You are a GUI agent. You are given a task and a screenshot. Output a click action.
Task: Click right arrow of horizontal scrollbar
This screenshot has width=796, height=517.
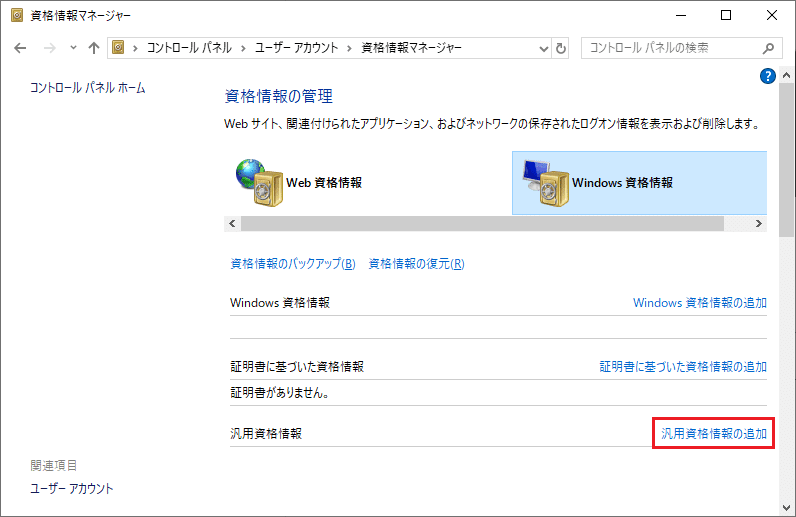[759, 223]
